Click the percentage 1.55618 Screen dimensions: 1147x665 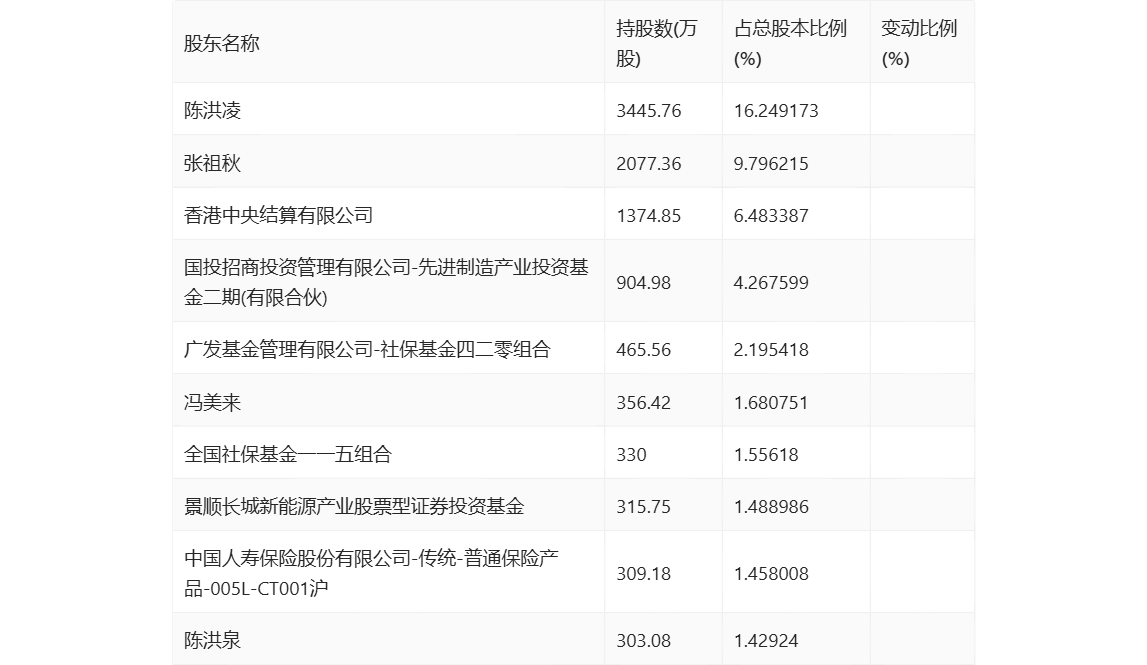coord(766,454)
